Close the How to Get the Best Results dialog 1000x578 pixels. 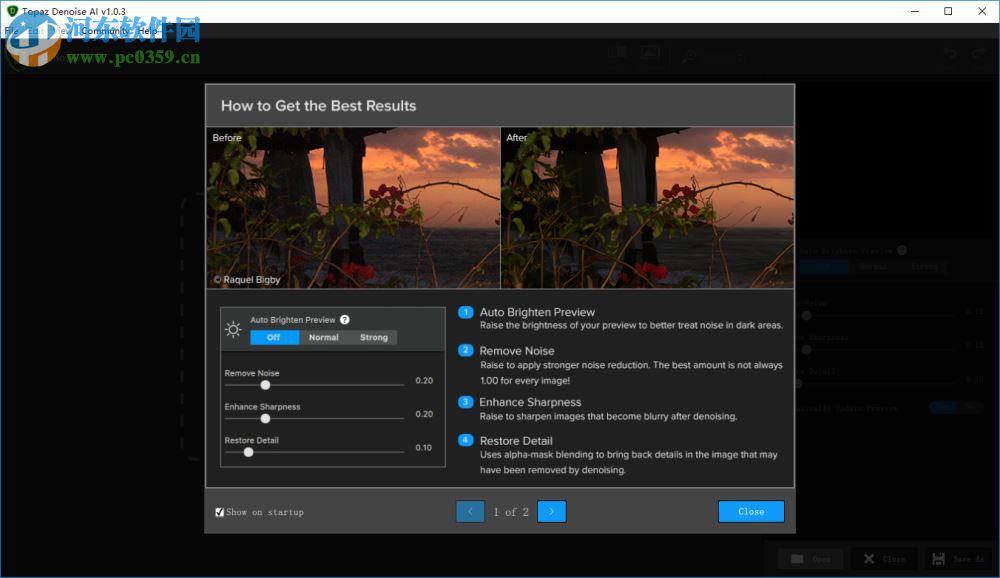pos(750,512)
